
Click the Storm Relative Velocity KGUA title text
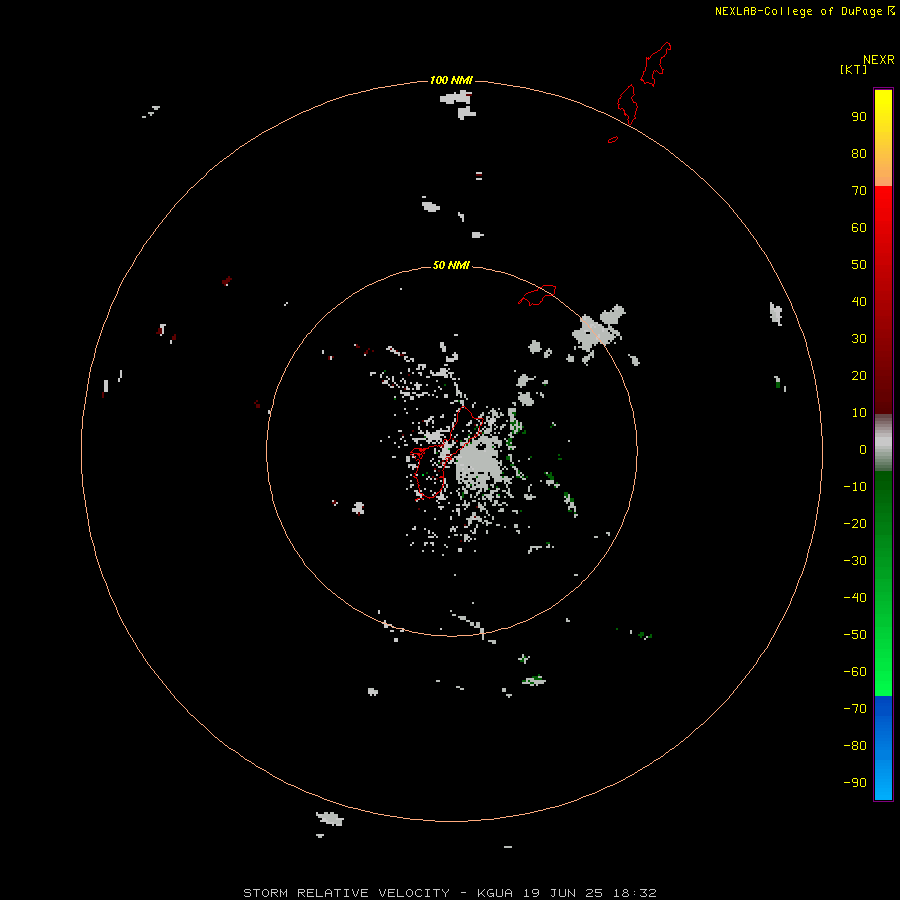449,893
